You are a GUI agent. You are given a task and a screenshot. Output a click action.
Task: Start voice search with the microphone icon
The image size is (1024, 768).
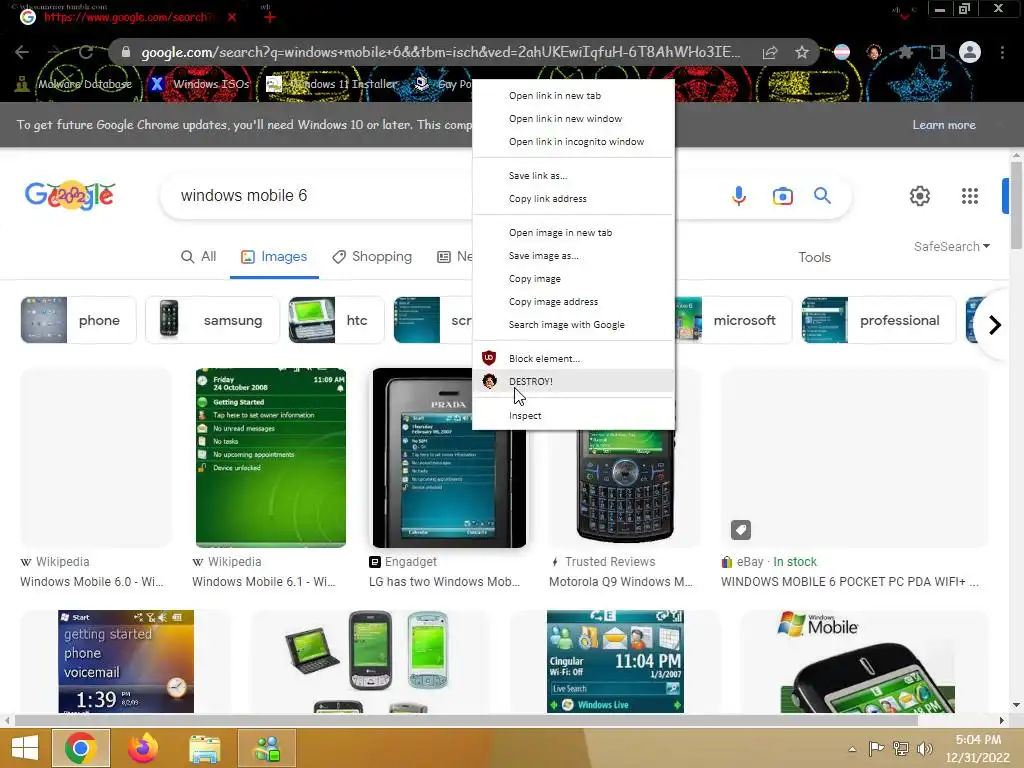coord(739,195)
